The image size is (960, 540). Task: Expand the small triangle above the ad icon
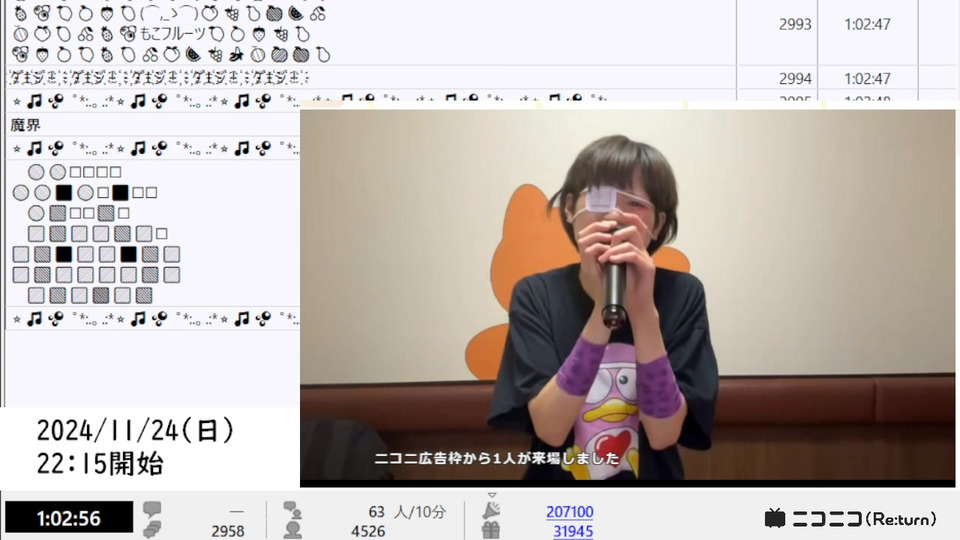point(492,495)
